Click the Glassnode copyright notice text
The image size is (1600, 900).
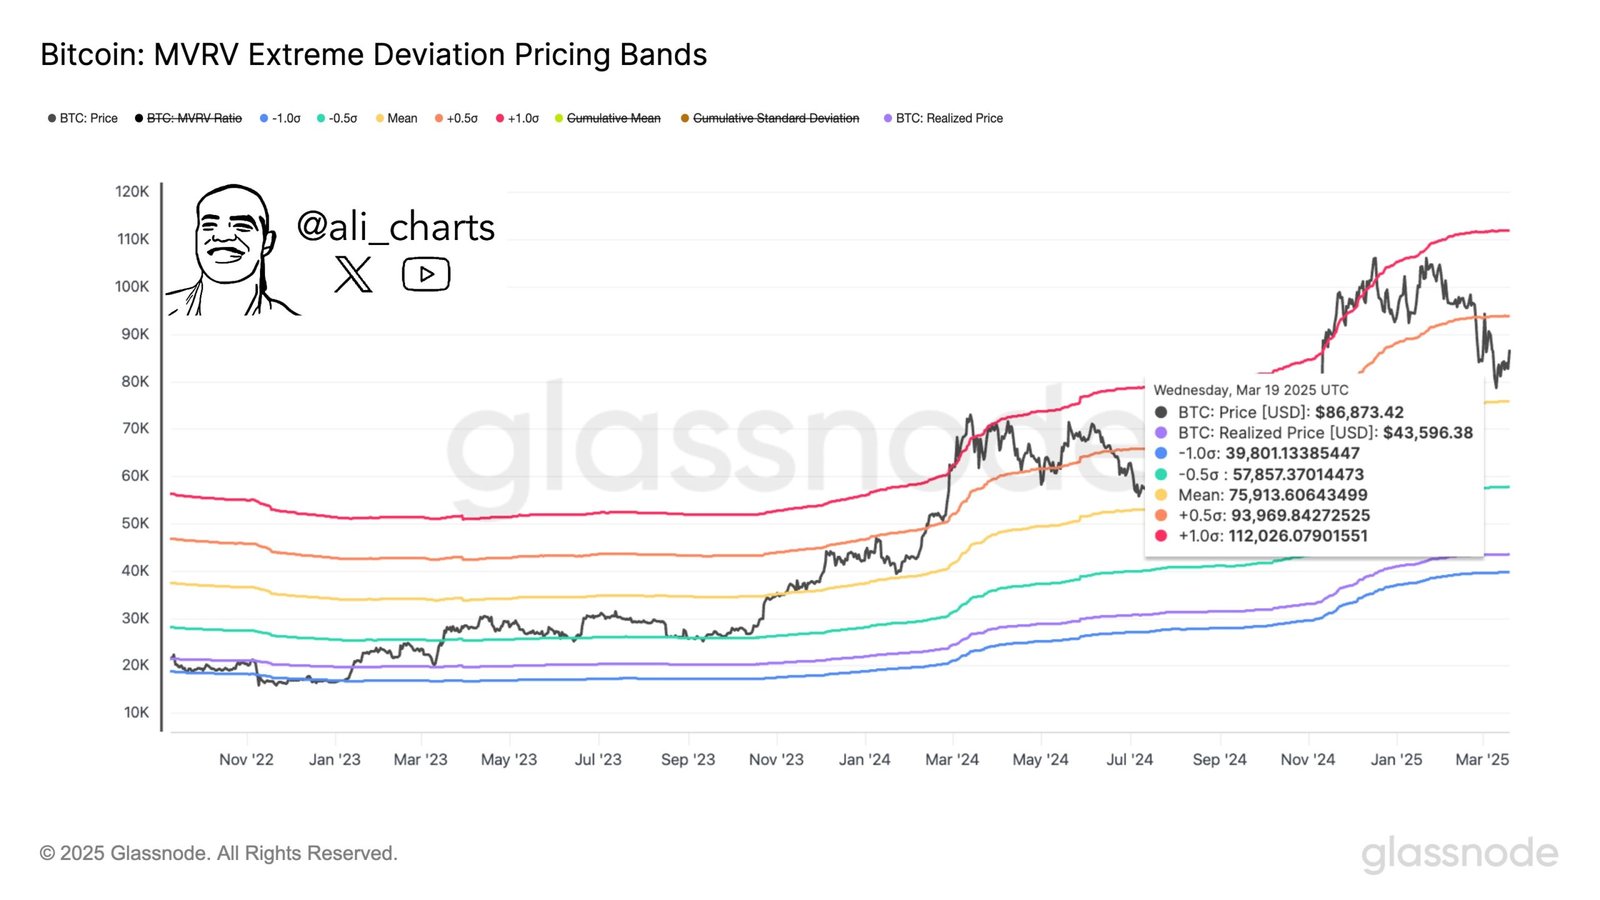[x=219, y=853]
